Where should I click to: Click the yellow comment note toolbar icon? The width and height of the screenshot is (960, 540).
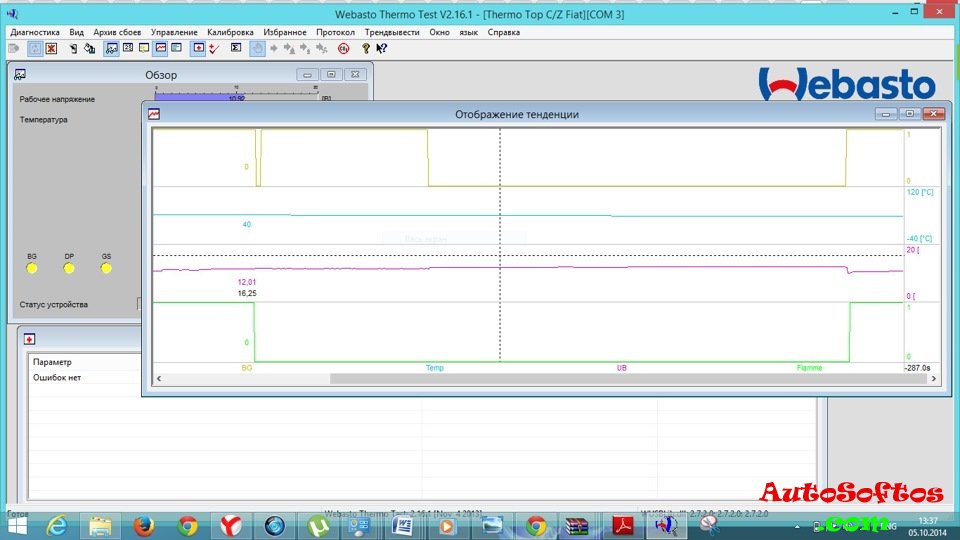click(144, 48)
